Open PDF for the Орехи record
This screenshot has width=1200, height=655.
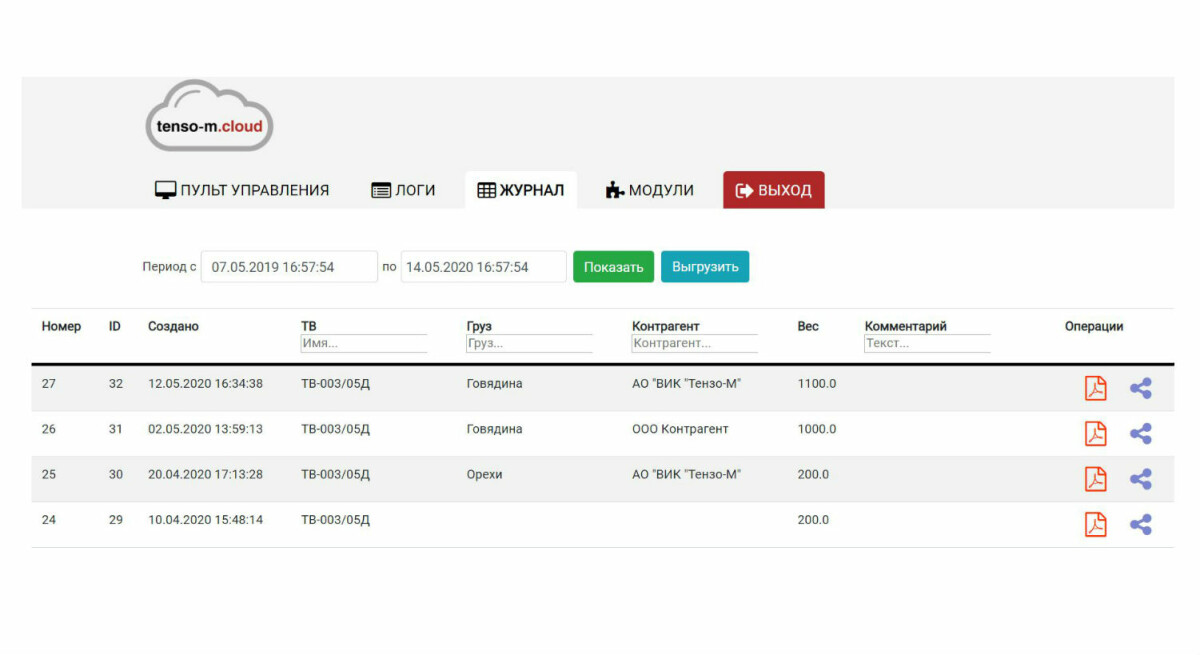pyautogui.click(x=1096, y=479)
